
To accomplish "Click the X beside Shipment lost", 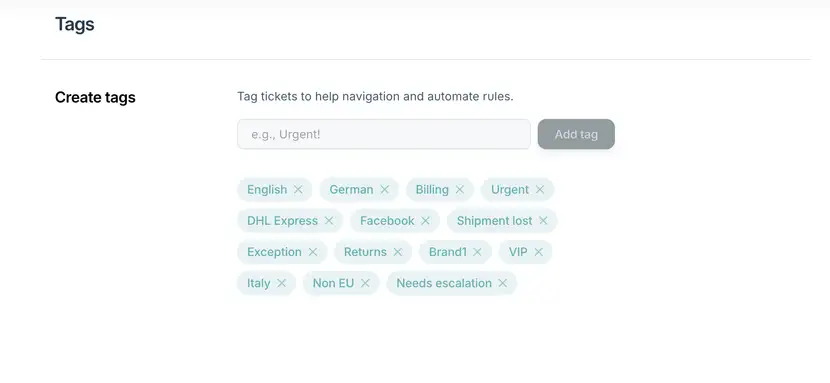I will click(x=543, y=221).
